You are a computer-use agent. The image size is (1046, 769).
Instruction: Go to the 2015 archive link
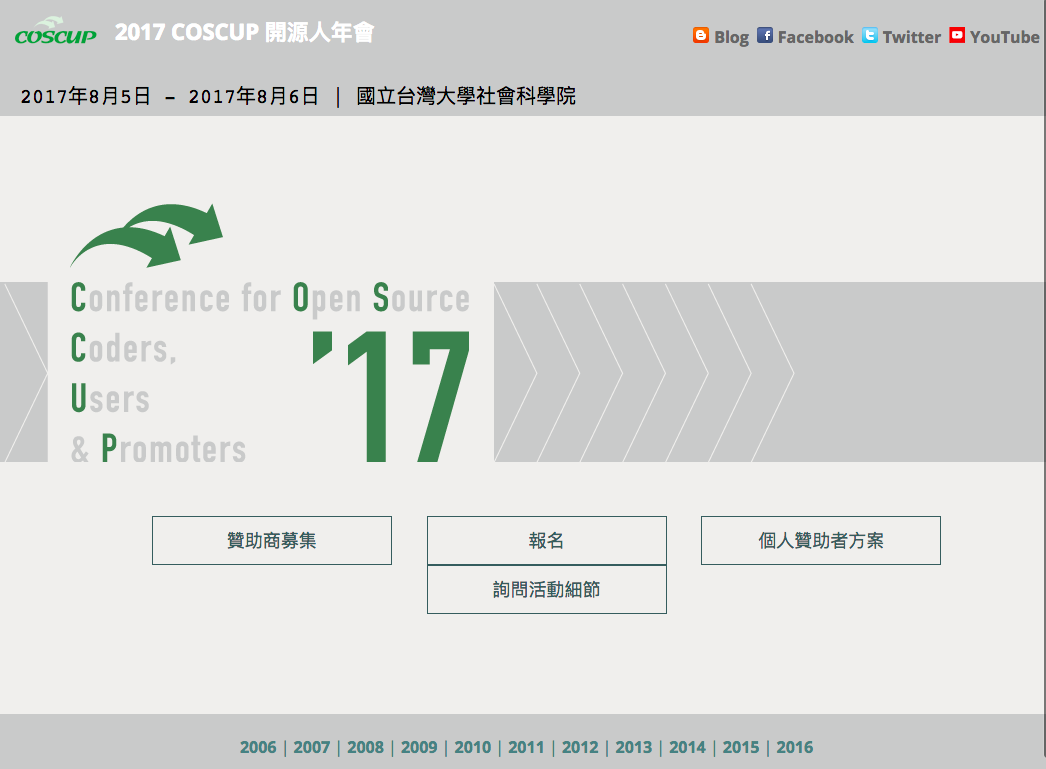pyautogui.click(x=741, y=747)
